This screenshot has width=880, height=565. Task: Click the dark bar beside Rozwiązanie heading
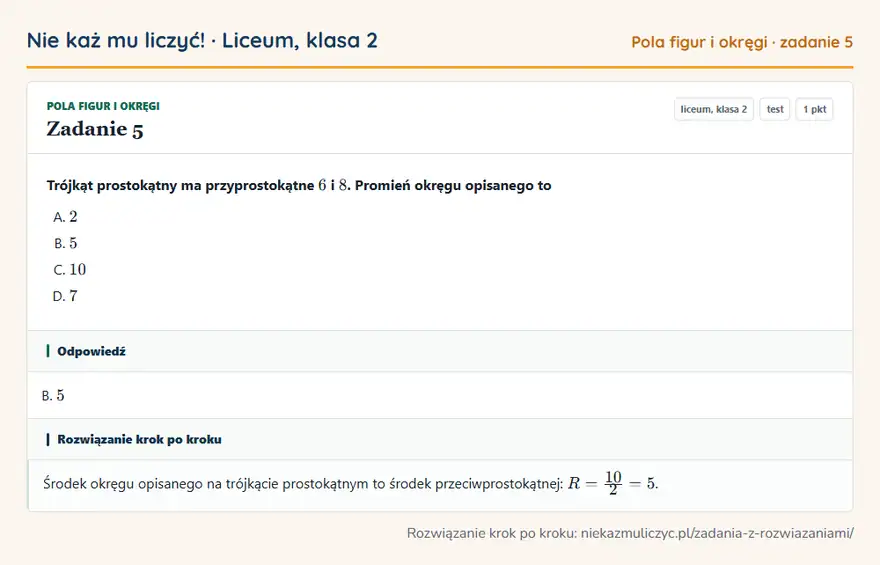pyautogui.click(x=48, y=439)
